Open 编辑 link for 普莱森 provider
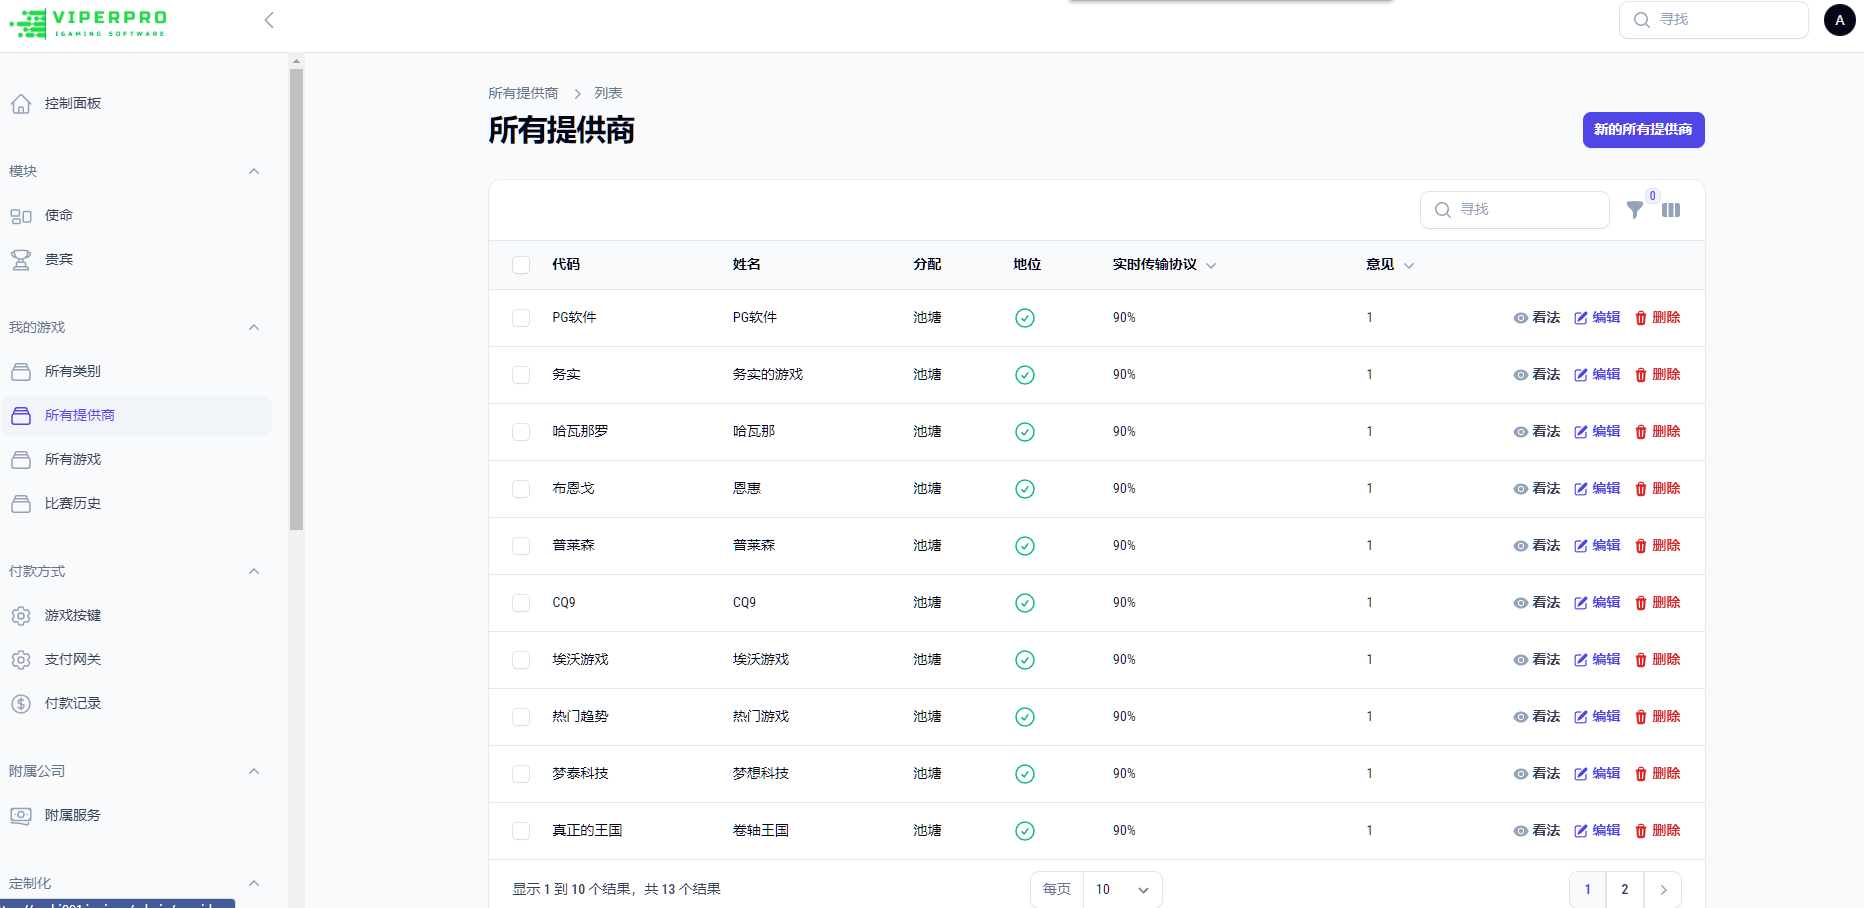Screen dimensions: 1864x908 point(1605,545)
